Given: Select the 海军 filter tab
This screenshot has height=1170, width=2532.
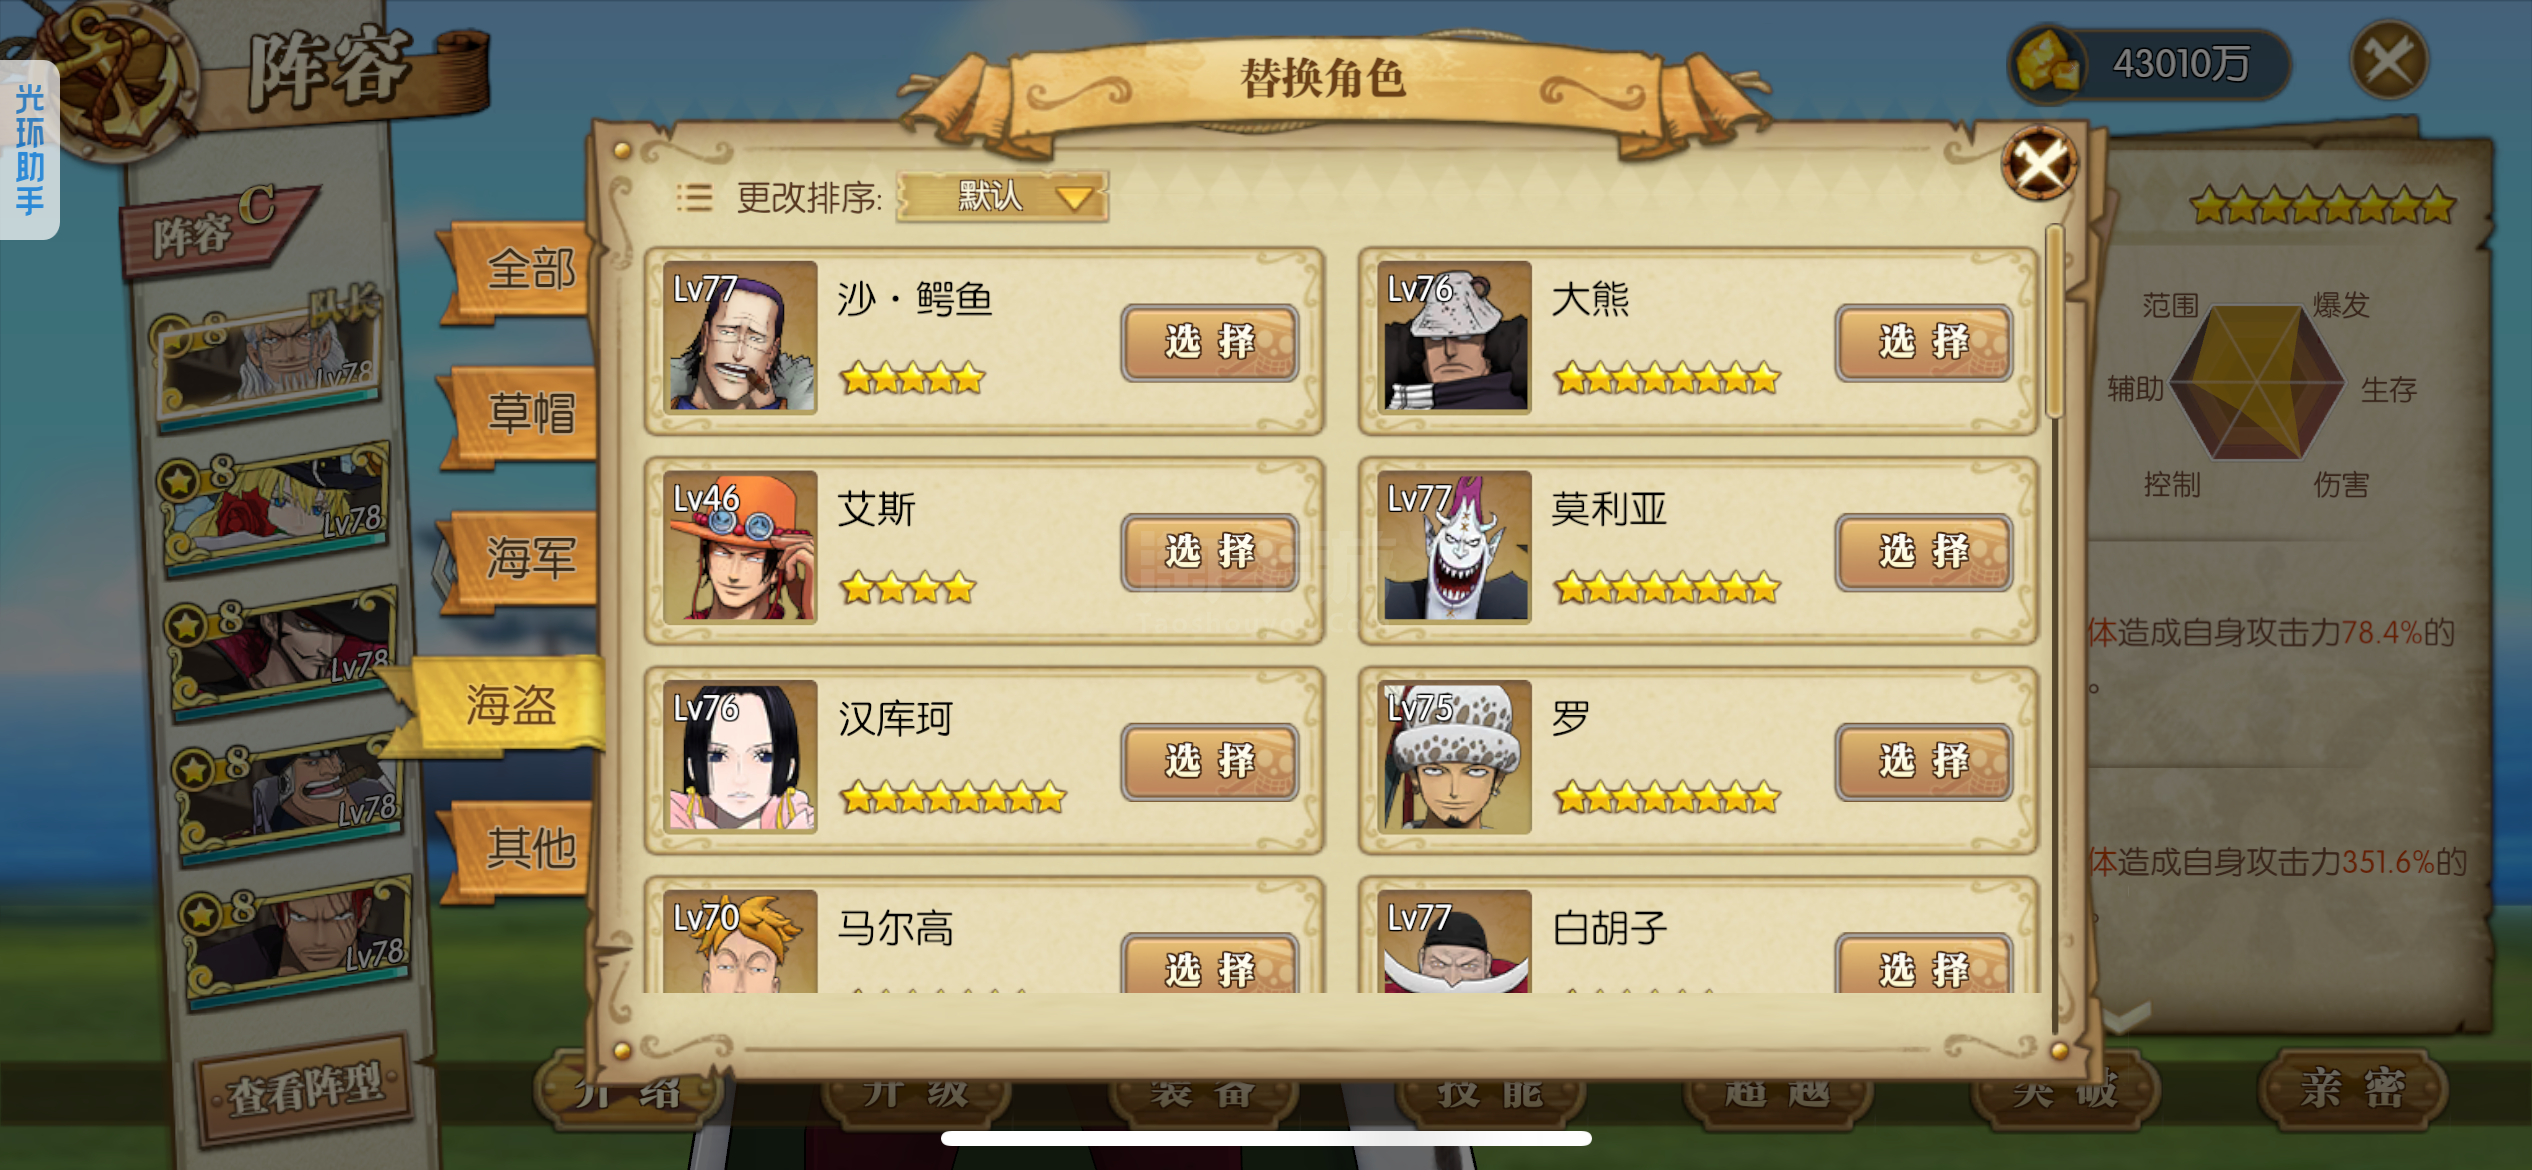Looking at the screenshot, I should pos(522,558).
